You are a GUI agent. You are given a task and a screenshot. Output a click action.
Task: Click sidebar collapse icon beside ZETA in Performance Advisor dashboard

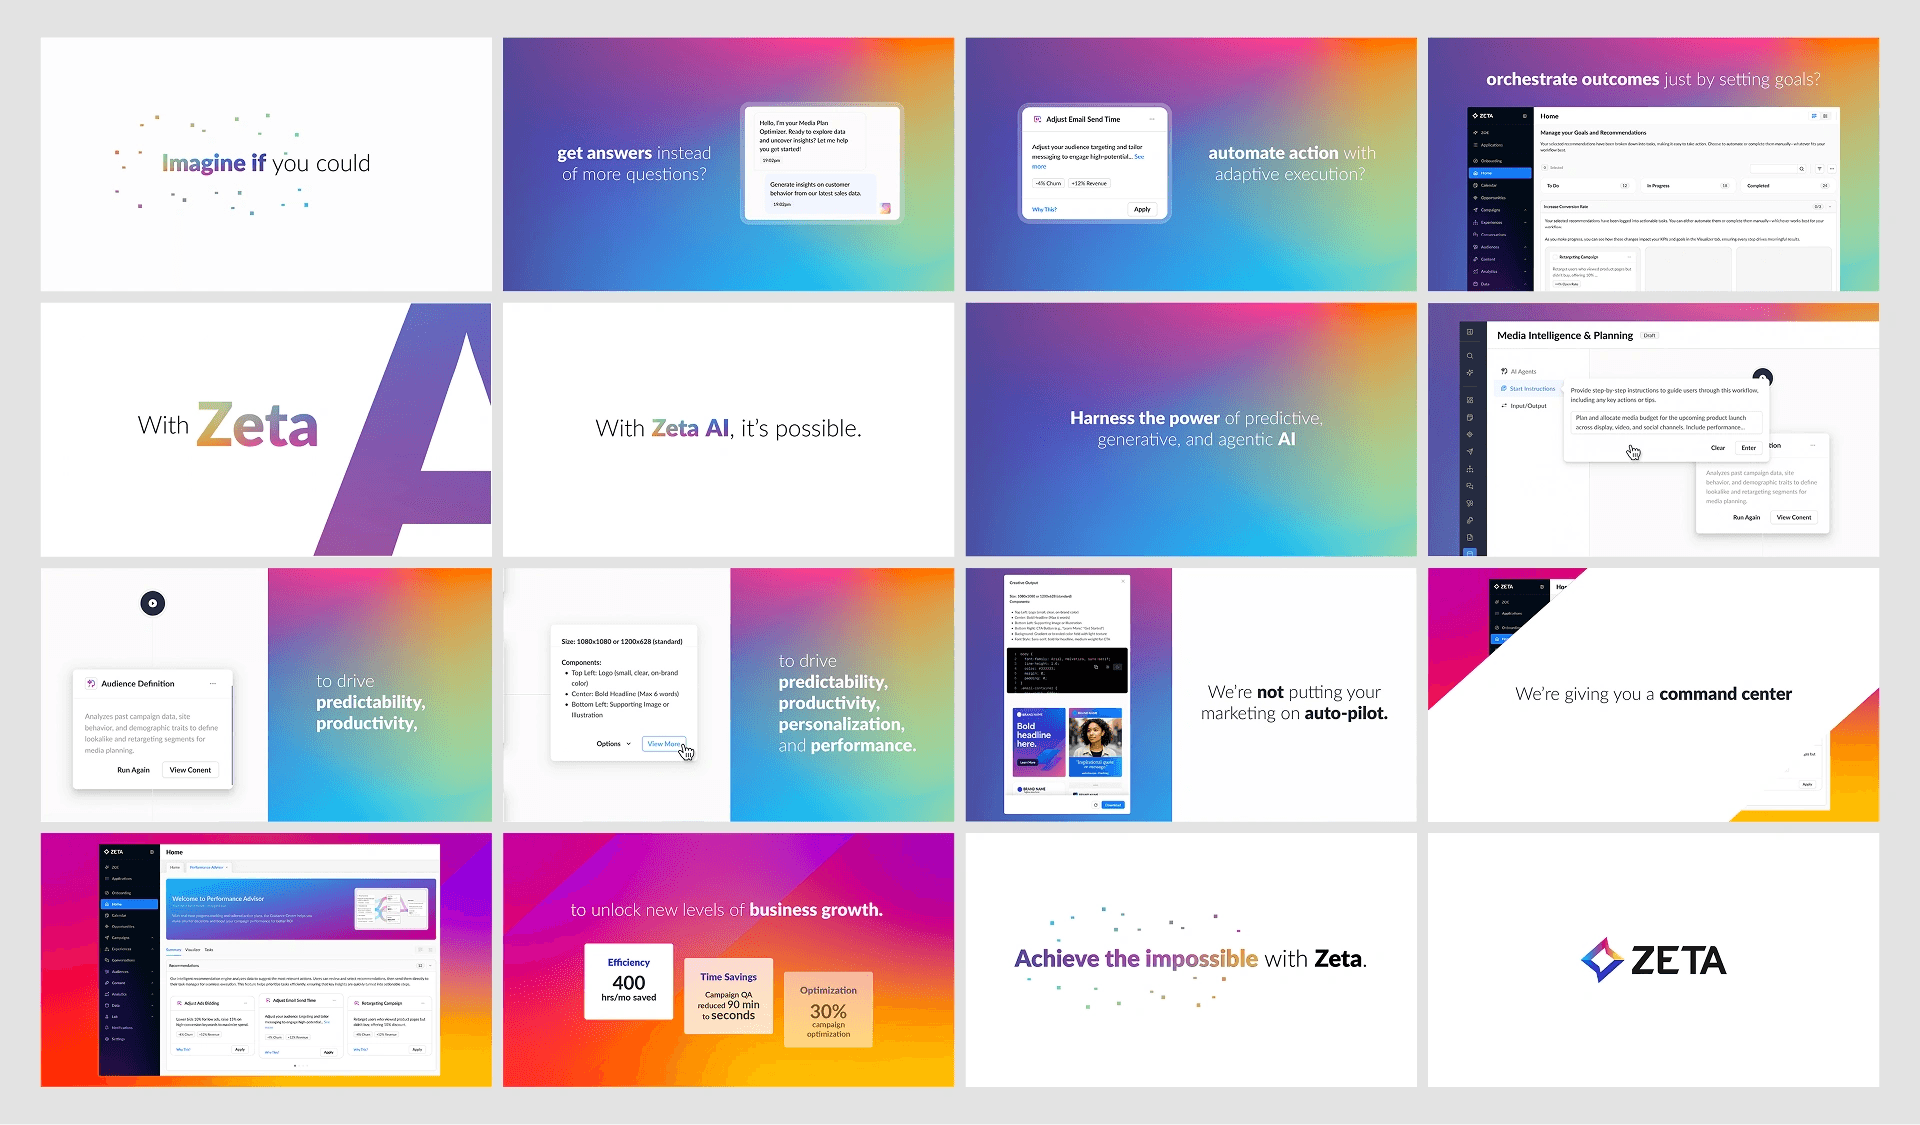click(x=152, y=852)
